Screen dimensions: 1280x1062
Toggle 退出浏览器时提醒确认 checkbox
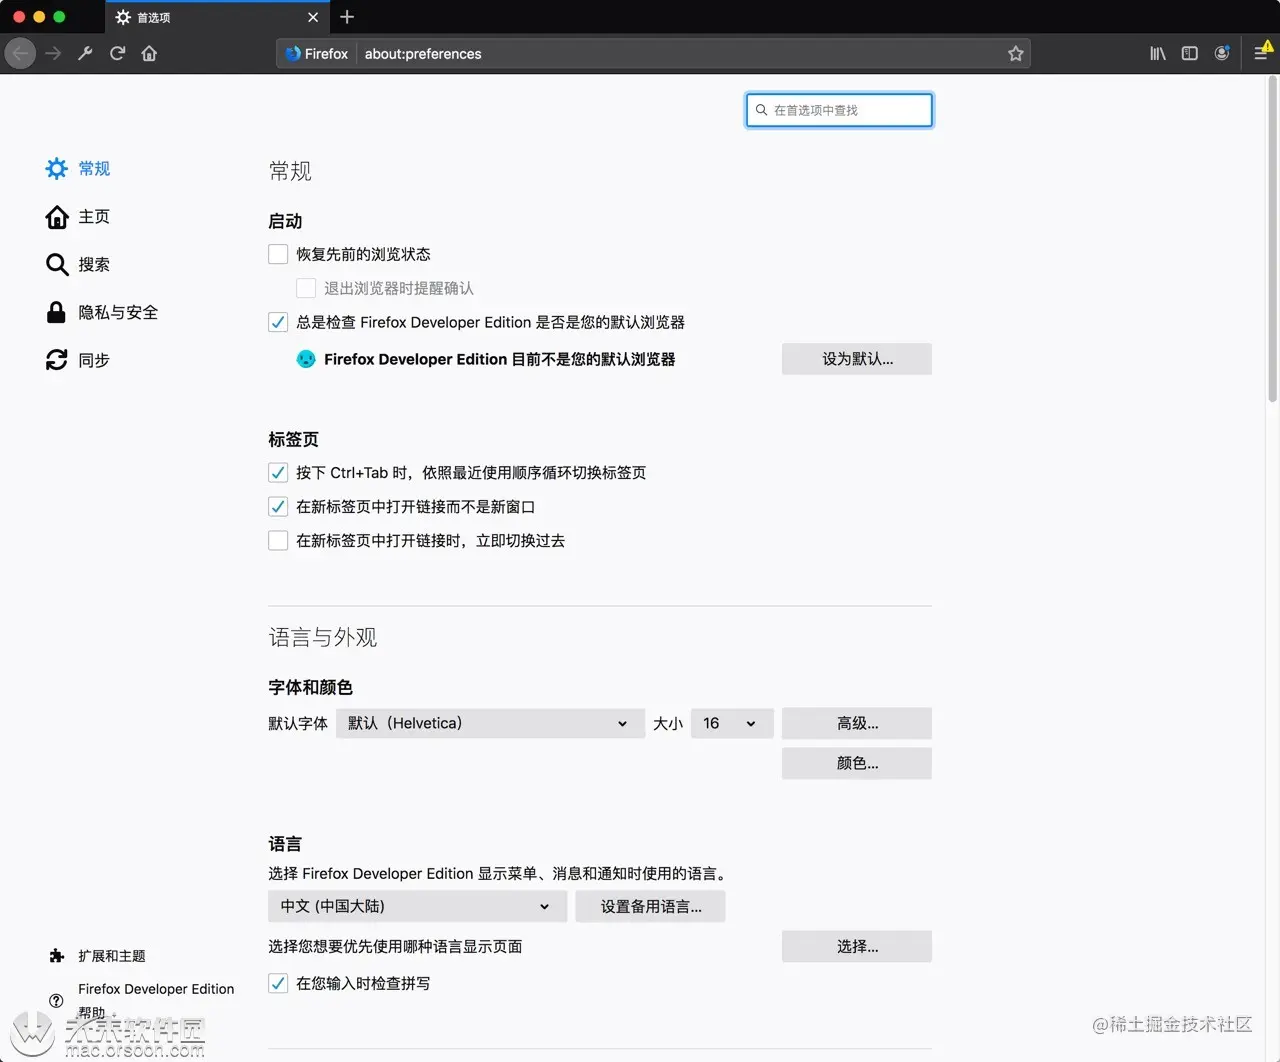[x=306, y=288]
